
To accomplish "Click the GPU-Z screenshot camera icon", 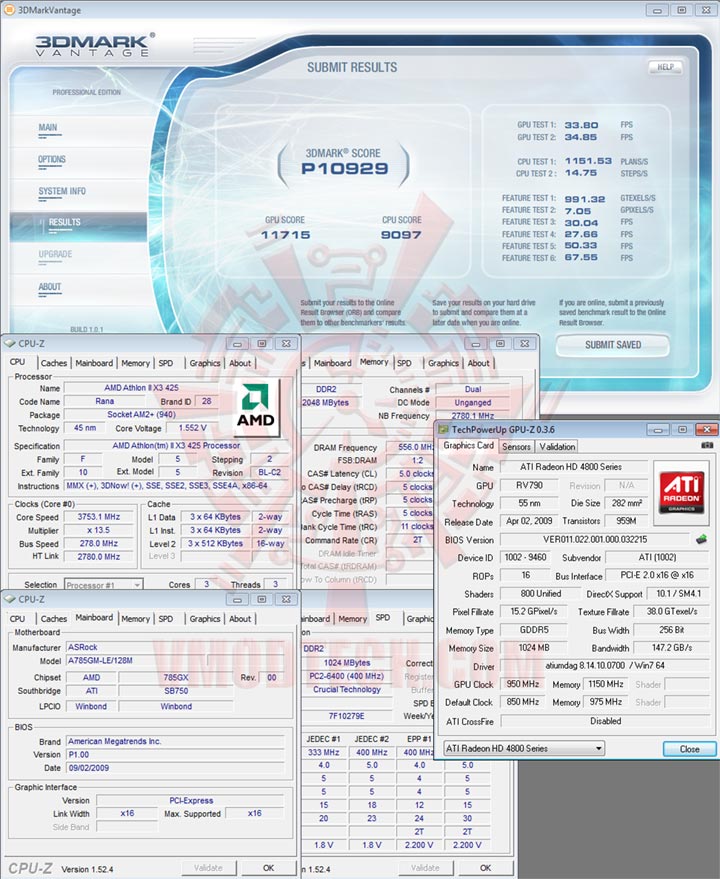I will (x=707, y=445).
